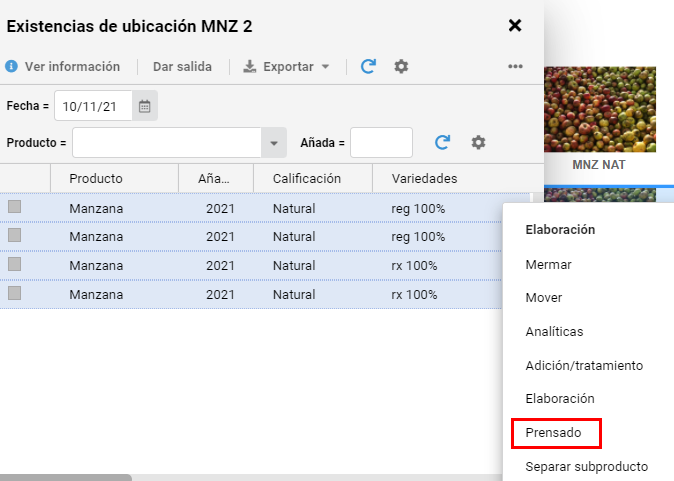
Task: Refresh filters using reload icon beside Añada
Action: pyautogui.click(x=442, y=142)
